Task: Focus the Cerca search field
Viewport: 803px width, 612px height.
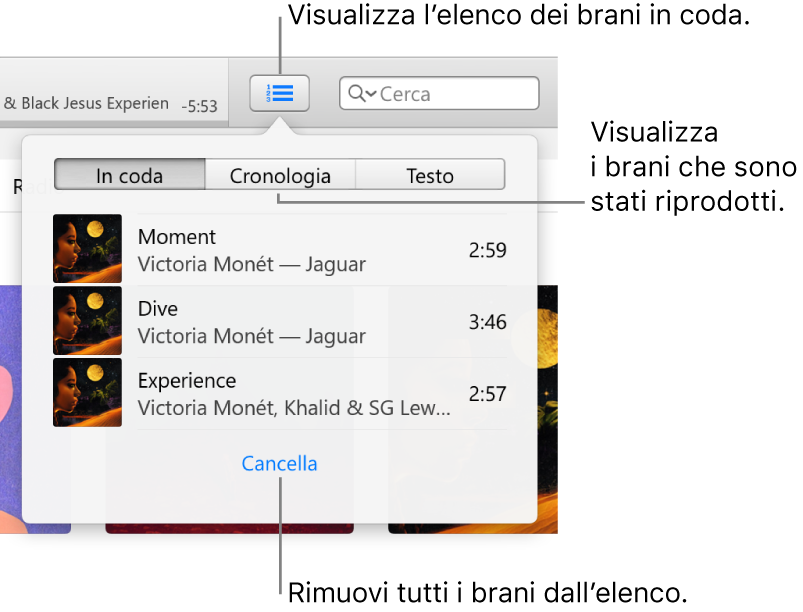Action: (x=439, y=93)
